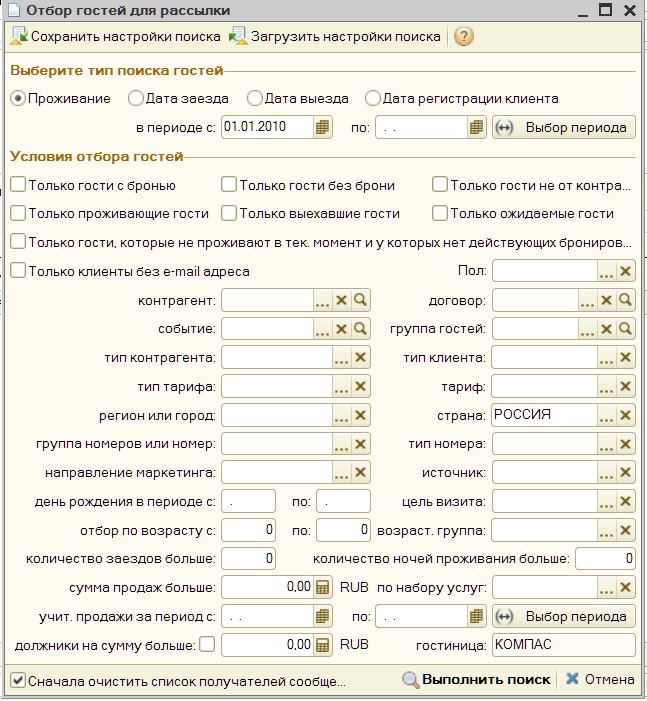647x701 pixels.
Task: Select Дата регистрации клиента option
Action: [372, 98]
